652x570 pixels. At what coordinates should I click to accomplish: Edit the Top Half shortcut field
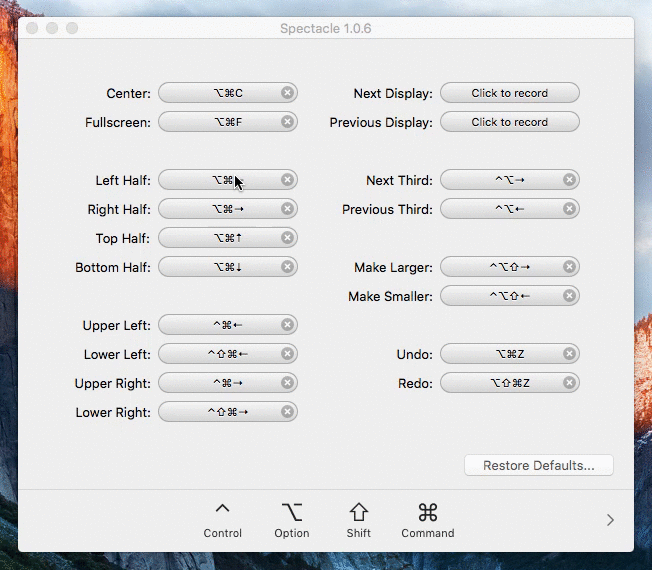(228, 238)
